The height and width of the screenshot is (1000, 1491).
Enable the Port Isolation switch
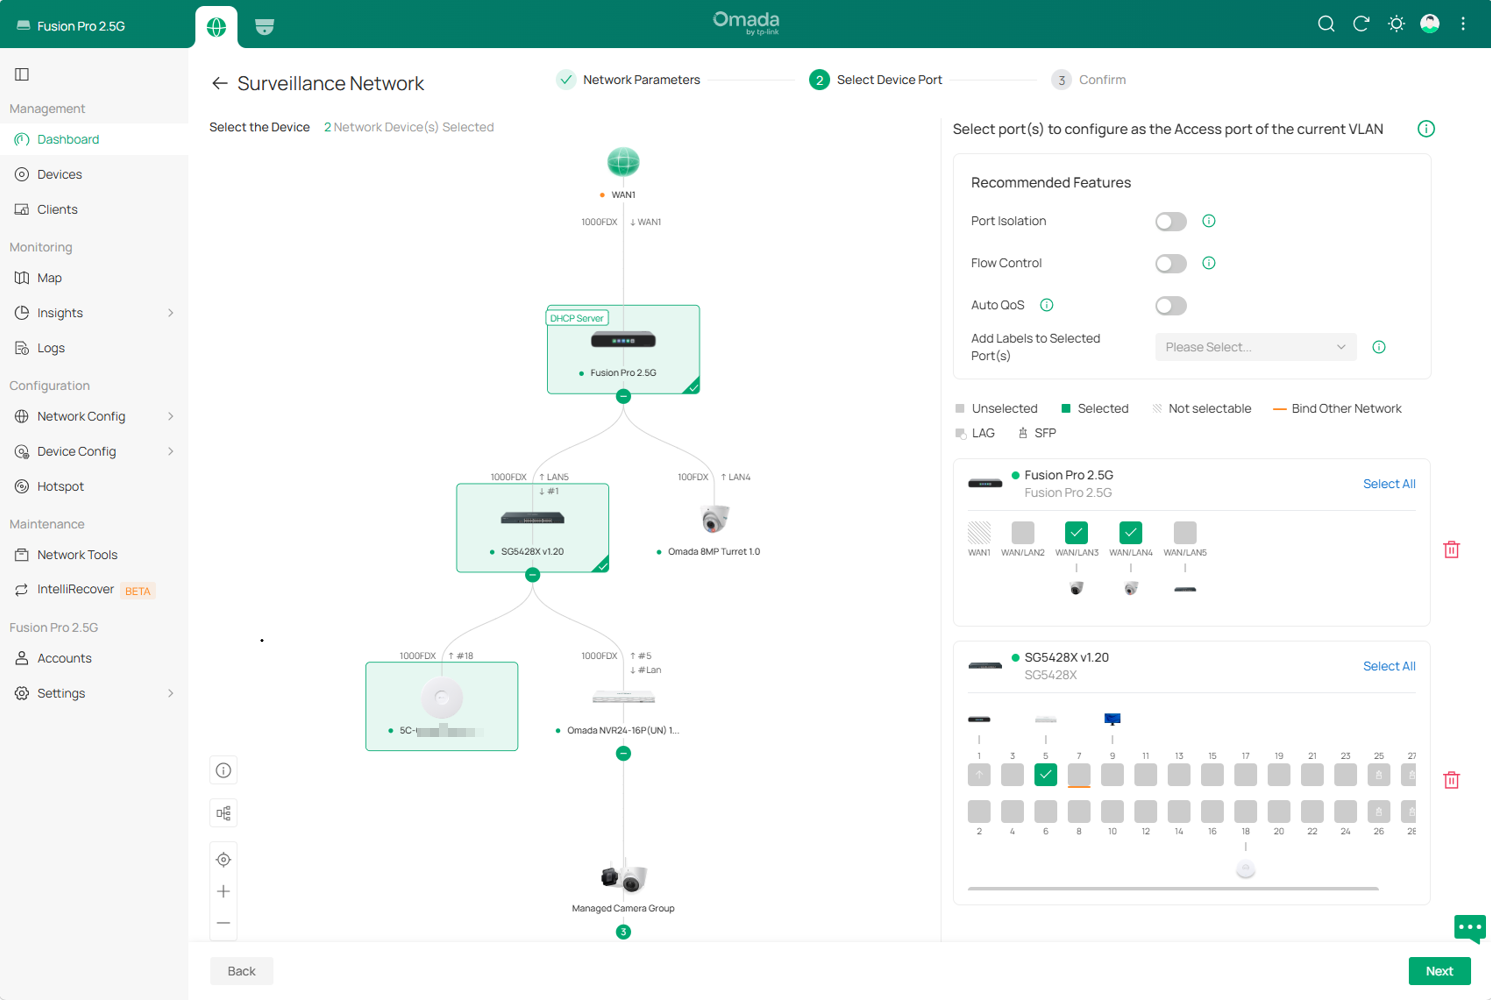click(x=1171, y=221)
